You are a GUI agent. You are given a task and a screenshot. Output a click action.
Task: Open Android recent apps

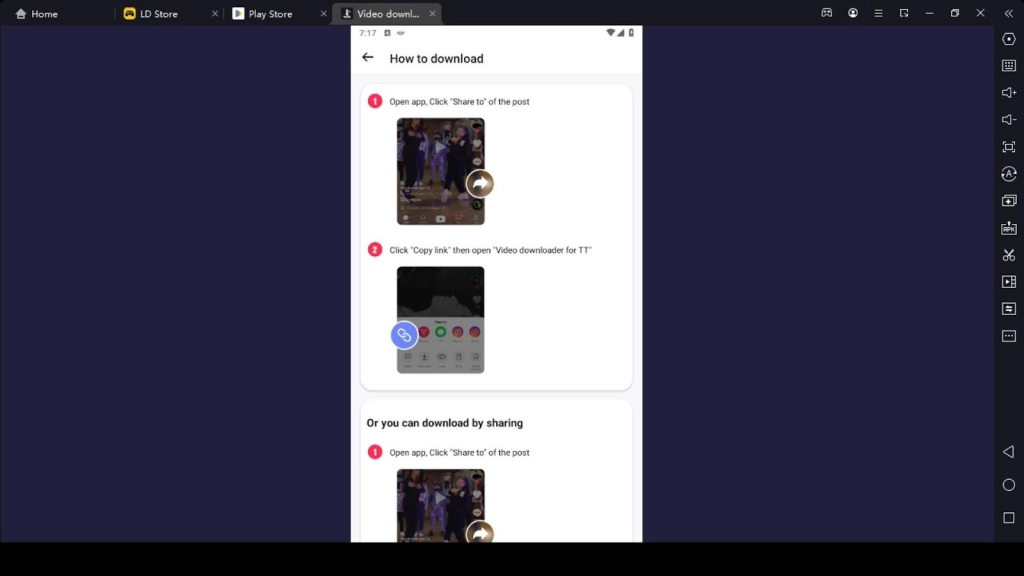coord(1009,516)
